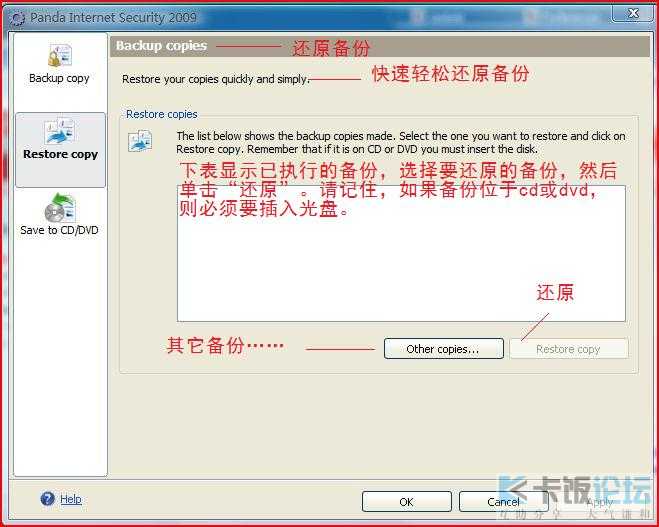
Task: Click the 'Restore your copies quickly' text
Action: coord(215,78)
